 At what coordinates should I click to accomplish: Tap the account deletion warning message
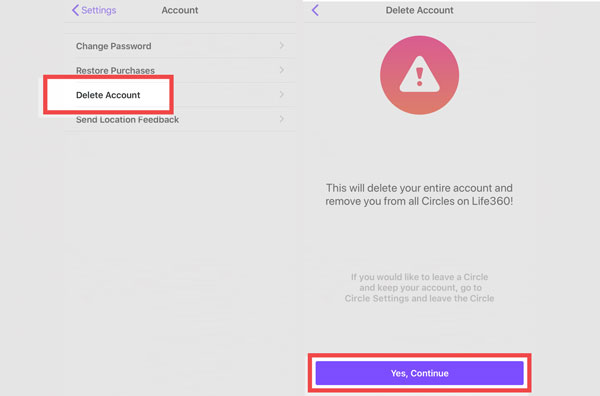[419, 194]
